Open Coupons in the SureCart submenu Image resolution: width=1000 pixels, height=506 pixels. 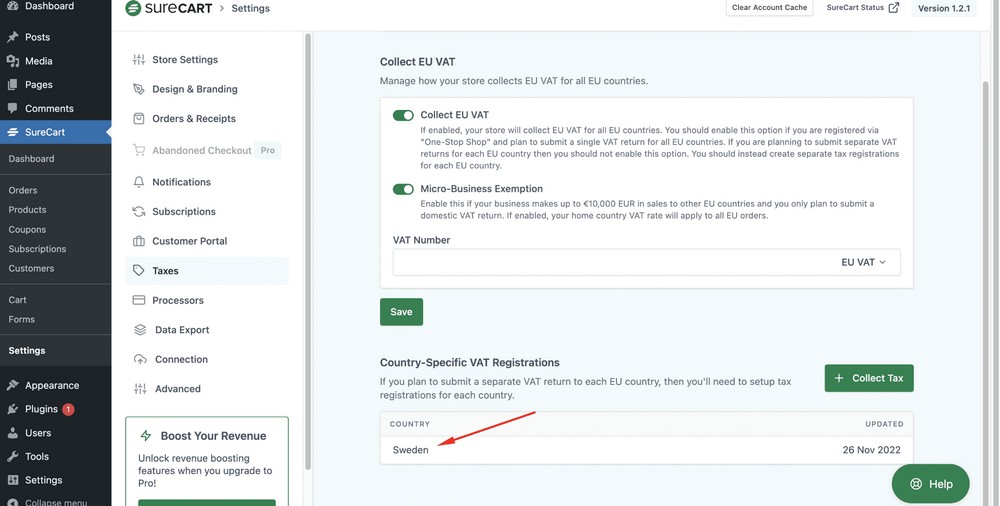(x=27, y=229)
